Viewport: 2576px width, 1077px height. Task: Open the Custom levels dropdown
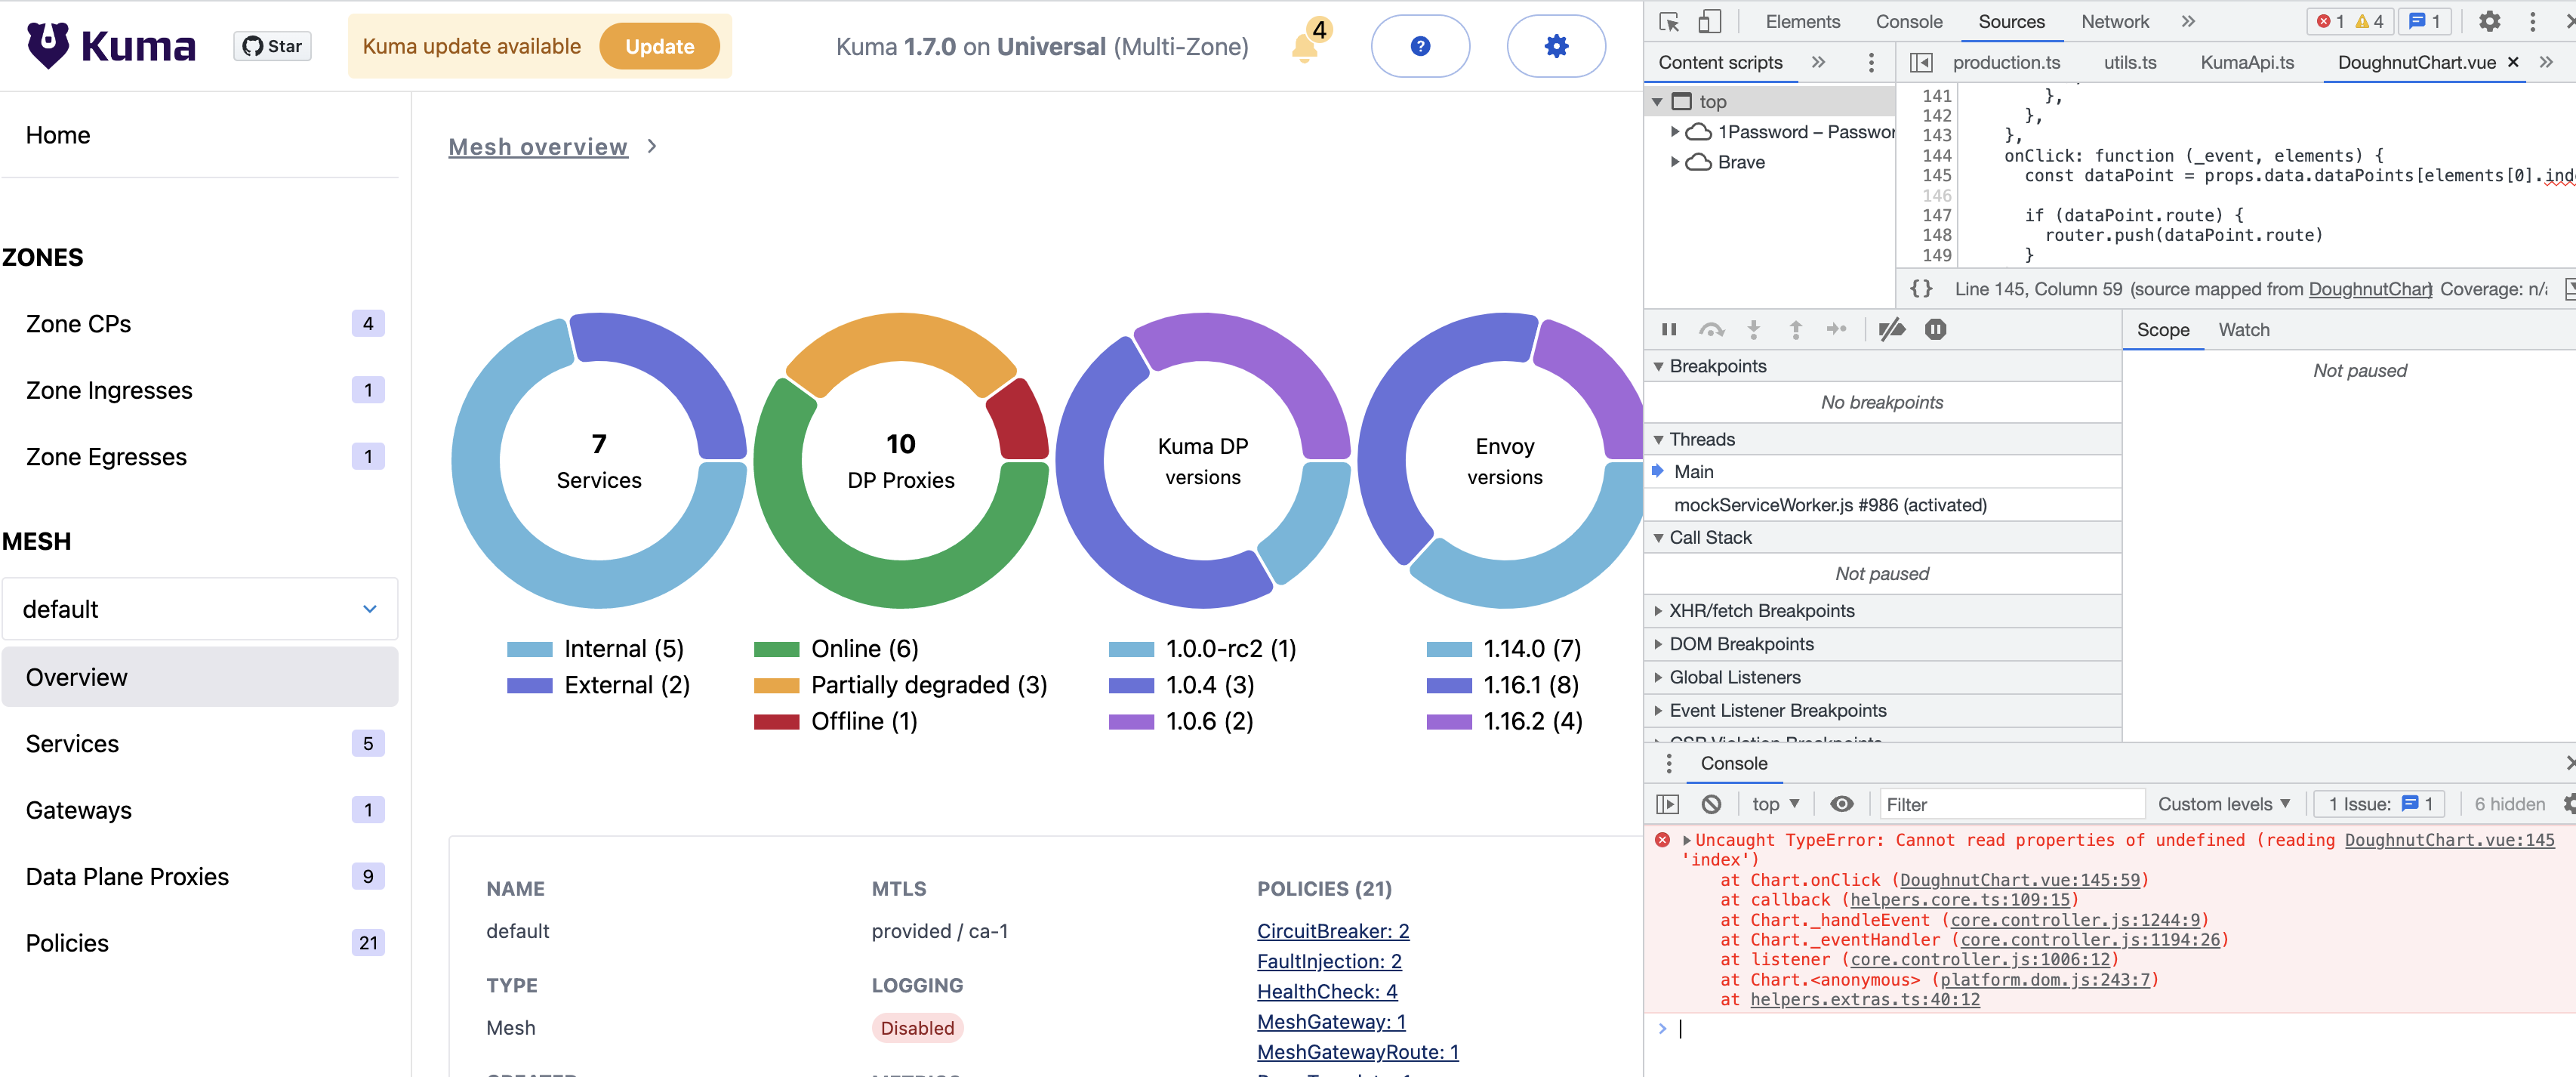(2224, 803)
